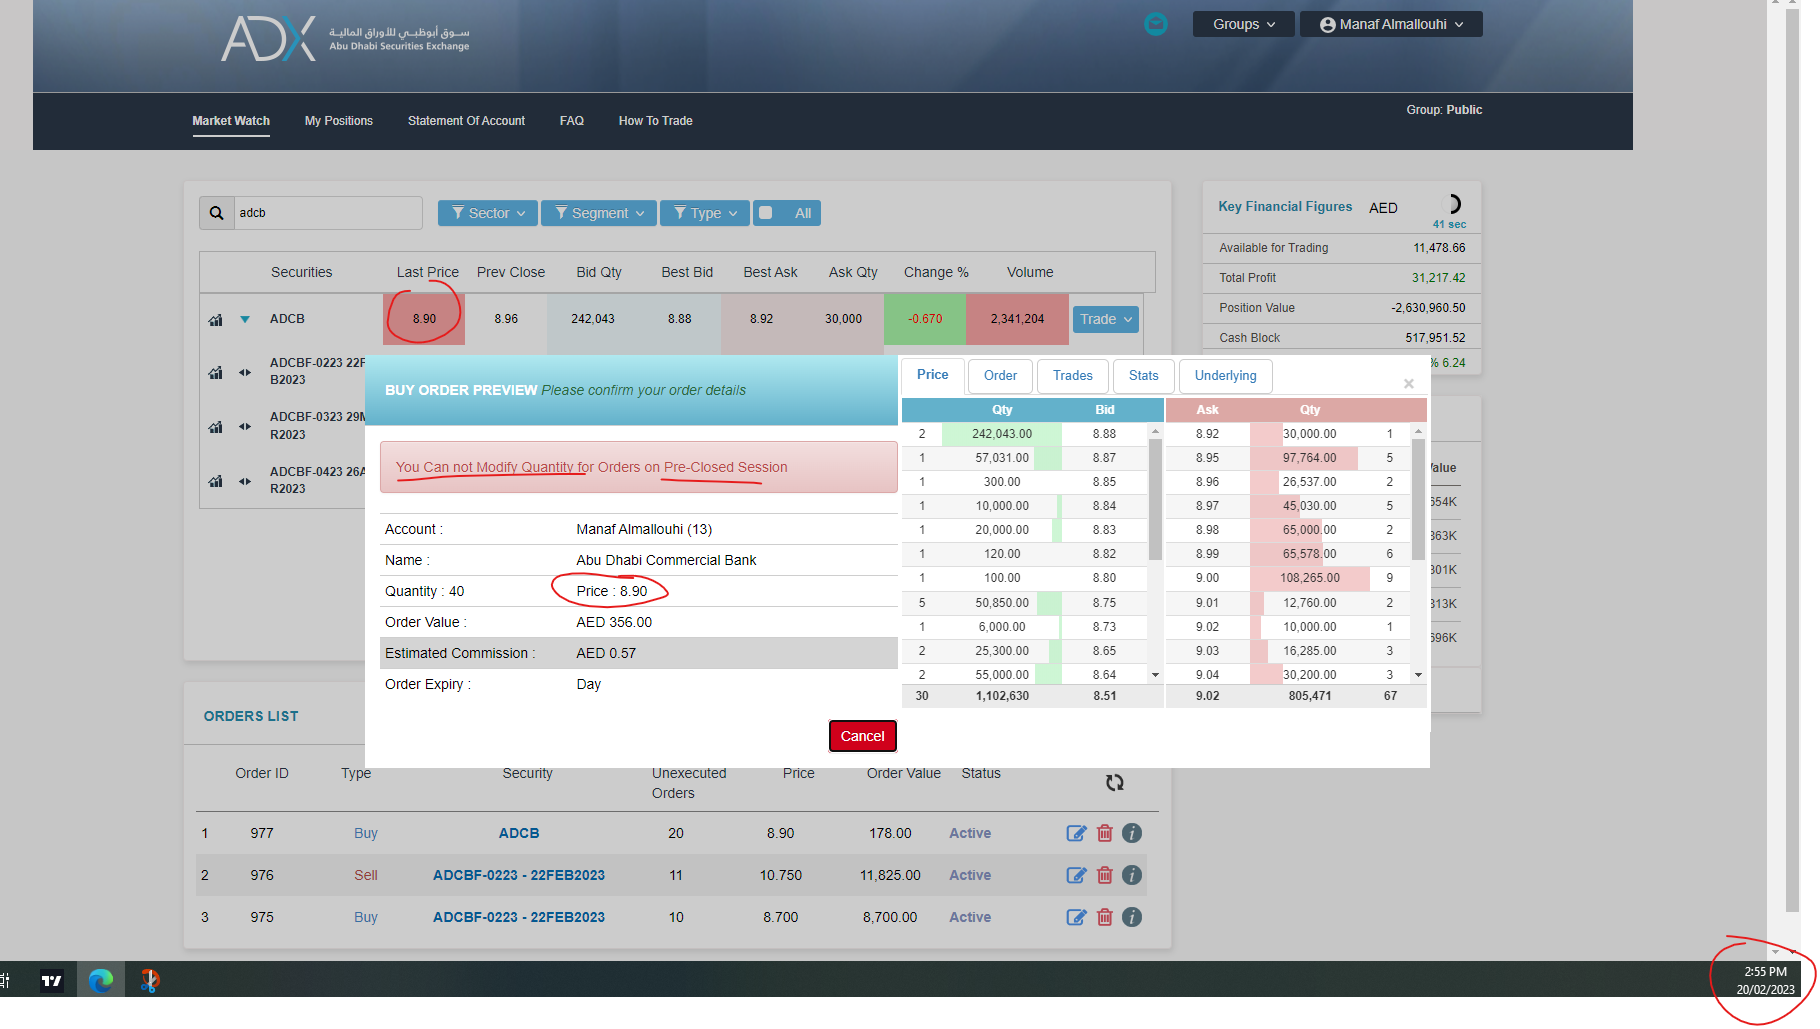Open the price chart for ADCB
Image resolution: width=1820 pixels, height=1029 pixels.
click(x=215, y=318)
